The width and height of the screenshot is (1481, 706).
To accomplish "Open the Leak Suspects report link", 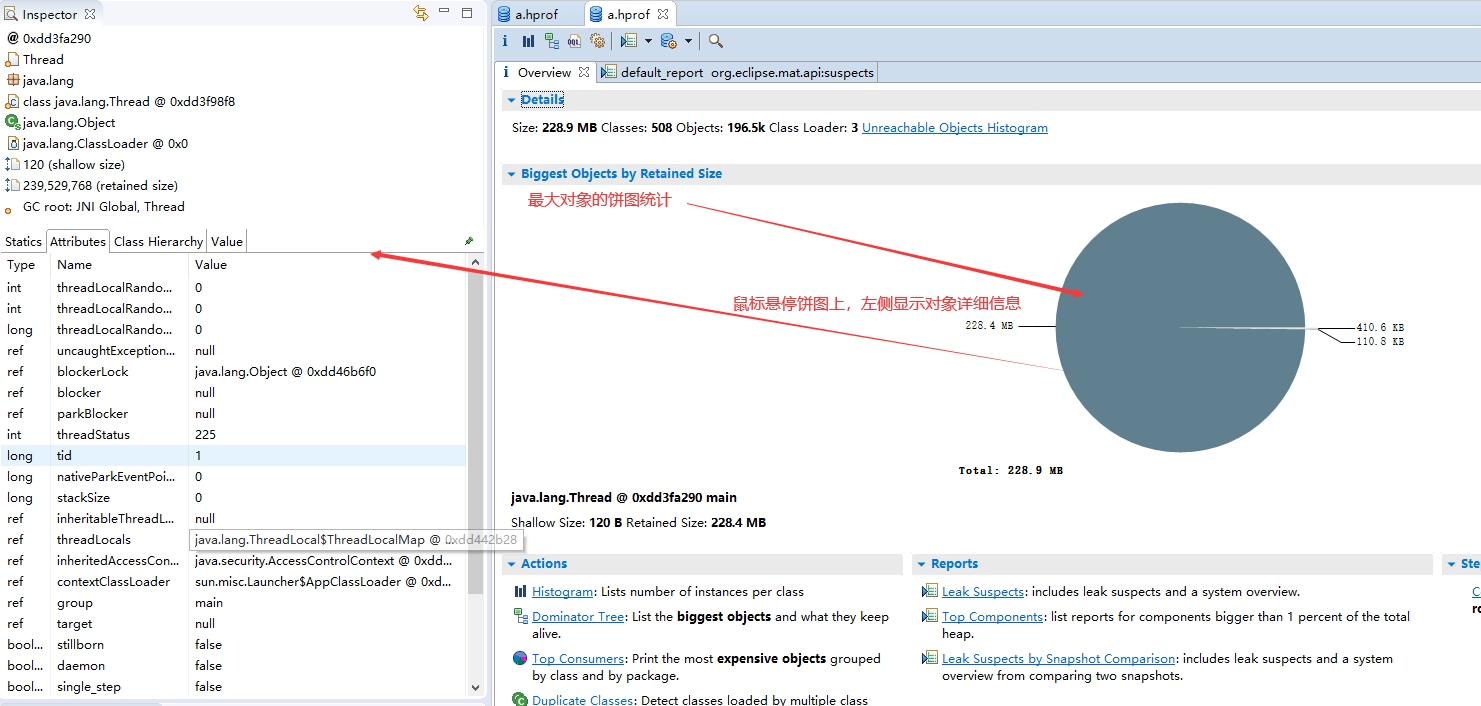I will point(983,592).
